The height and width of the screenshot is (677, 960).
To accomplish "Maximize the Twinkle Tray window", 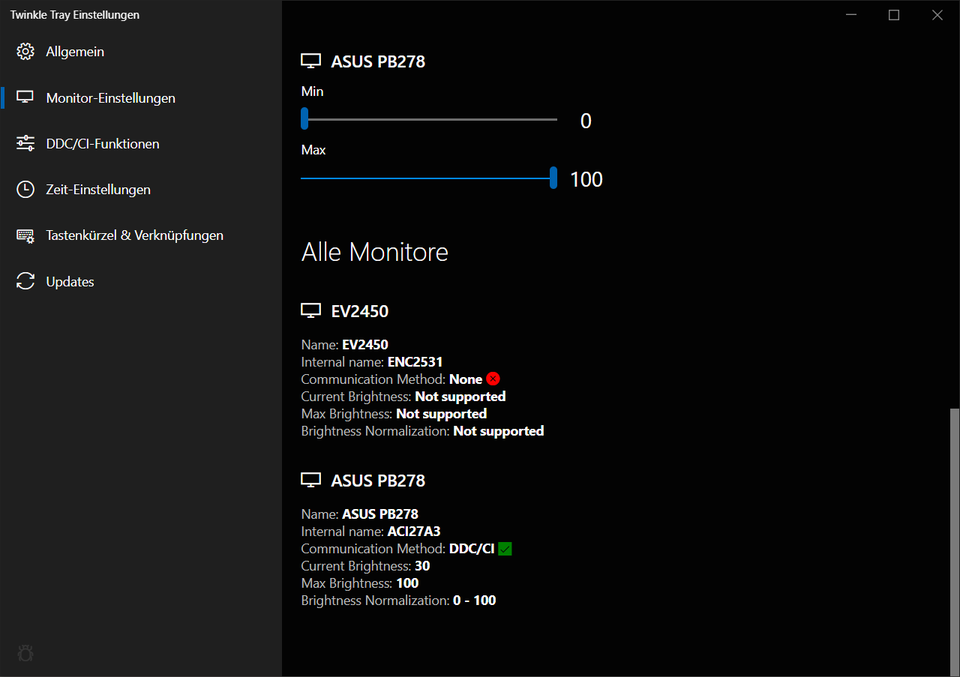I will tap(894, 15).
